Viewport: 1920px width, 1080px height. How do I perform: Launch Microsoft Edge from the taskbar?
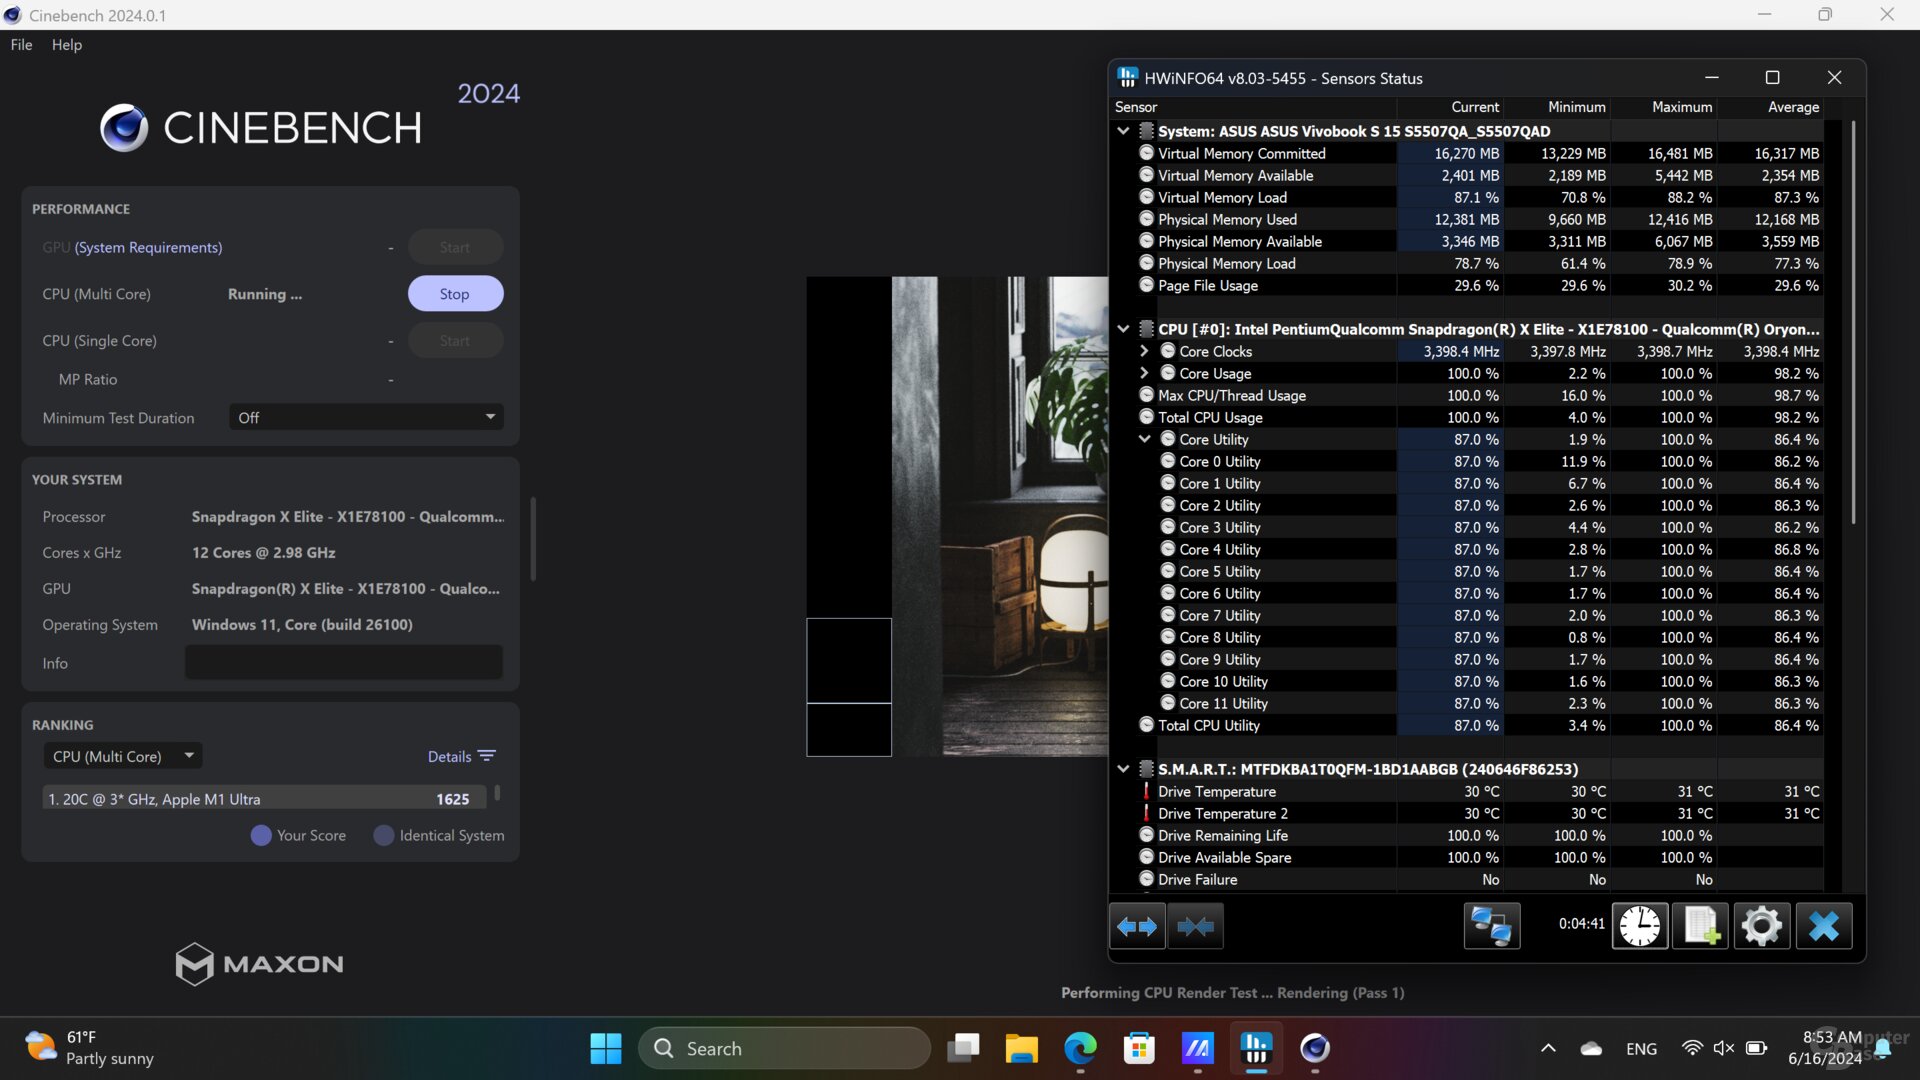point(1080,1048)
